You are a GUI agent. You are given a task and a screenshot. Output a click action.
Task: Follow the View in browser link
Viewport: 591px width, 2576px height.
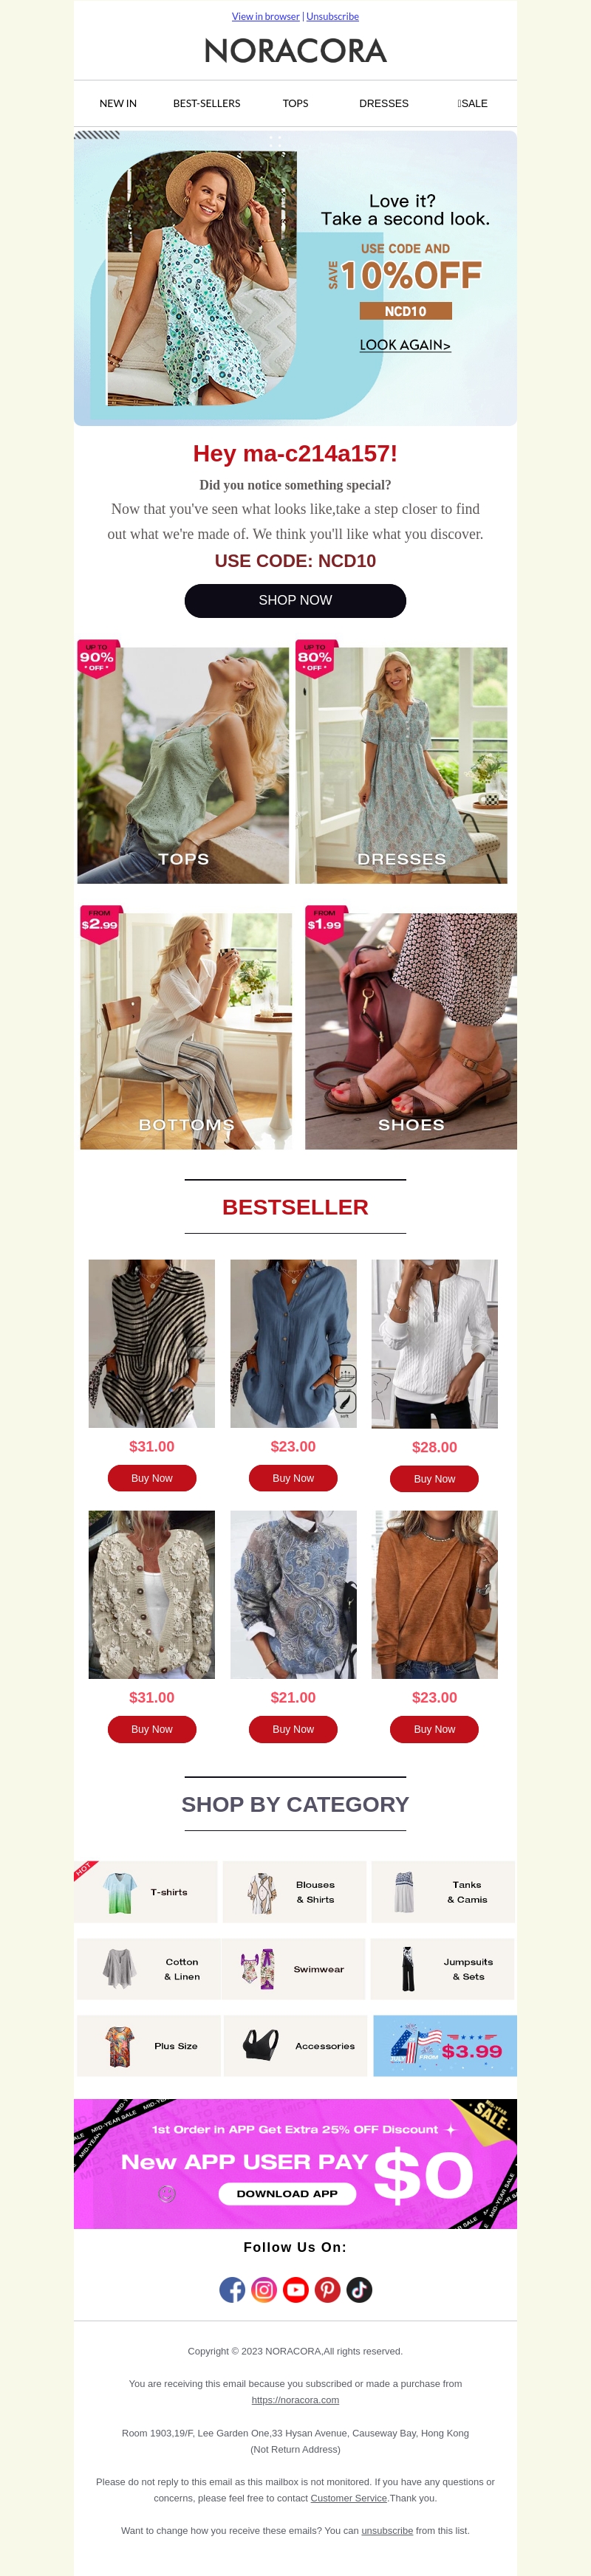pyautogui.click(x=266, y=16)
